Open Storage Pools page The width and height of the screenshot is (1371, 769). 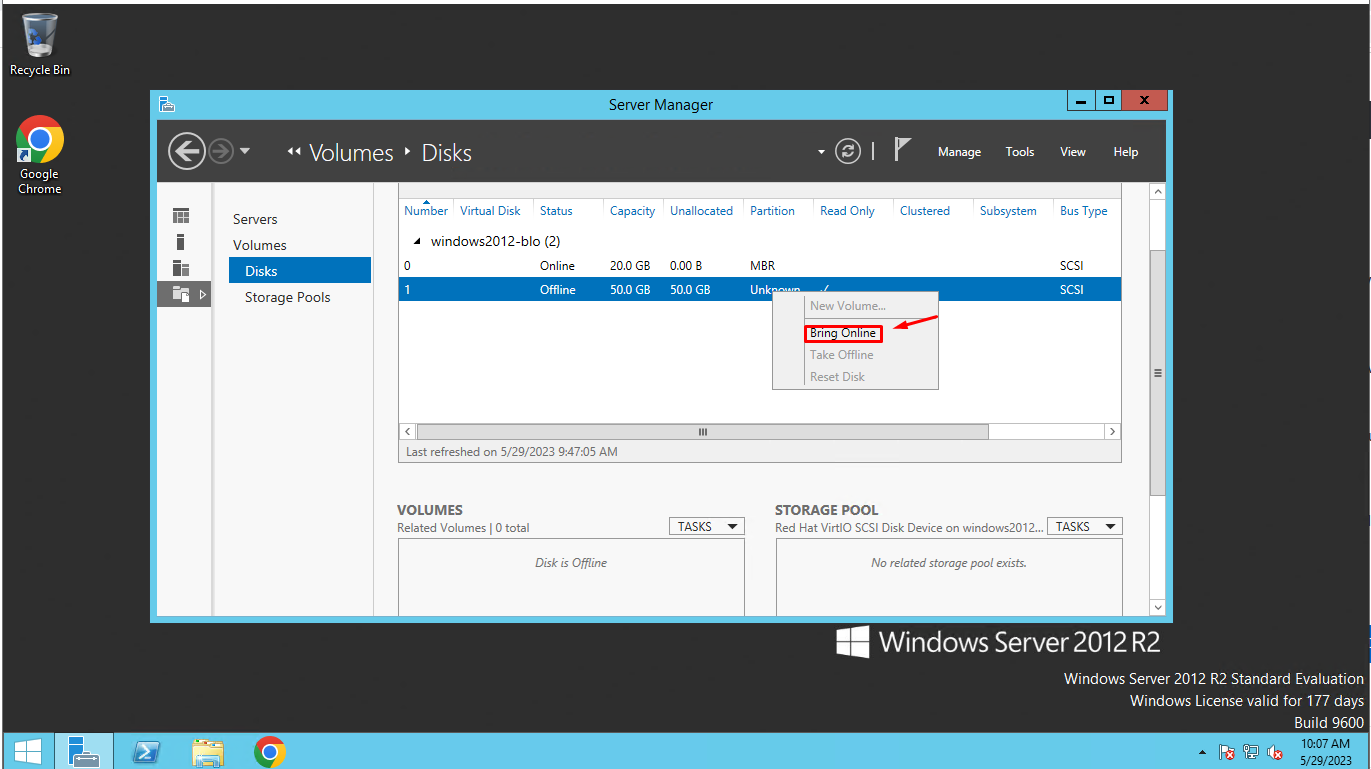[287, 297]
